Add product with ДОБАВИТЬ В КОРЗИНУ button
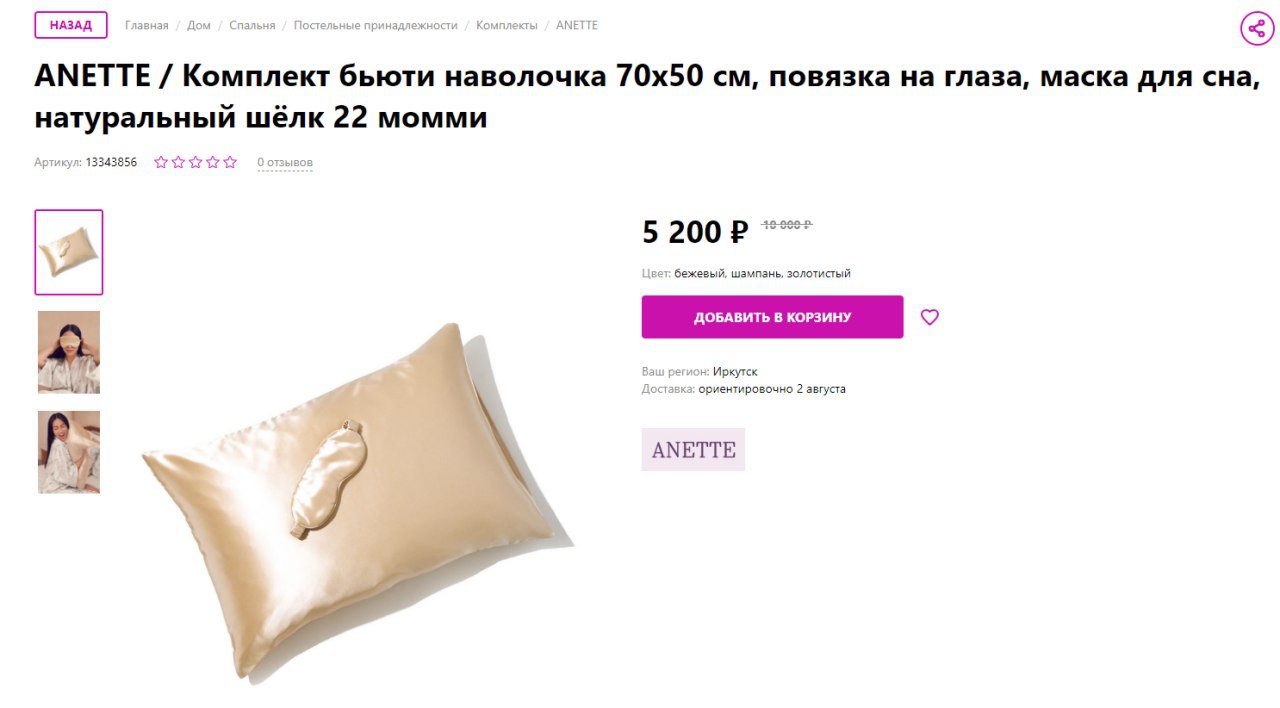Viewport: 1280px width, 708px height. pos(772,317)
